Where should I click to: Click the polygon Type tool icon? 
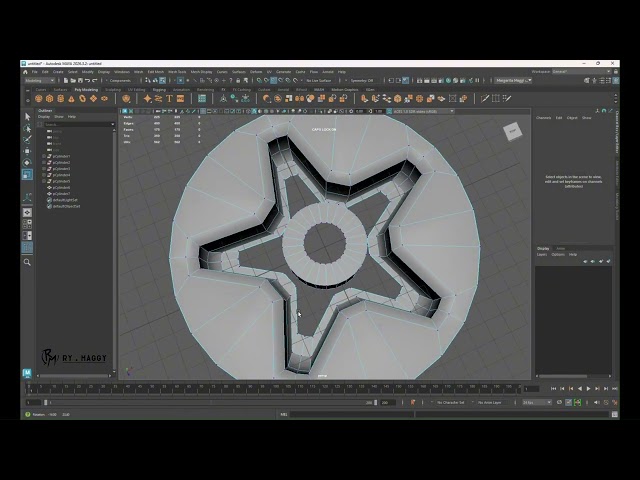coord(169,98)
